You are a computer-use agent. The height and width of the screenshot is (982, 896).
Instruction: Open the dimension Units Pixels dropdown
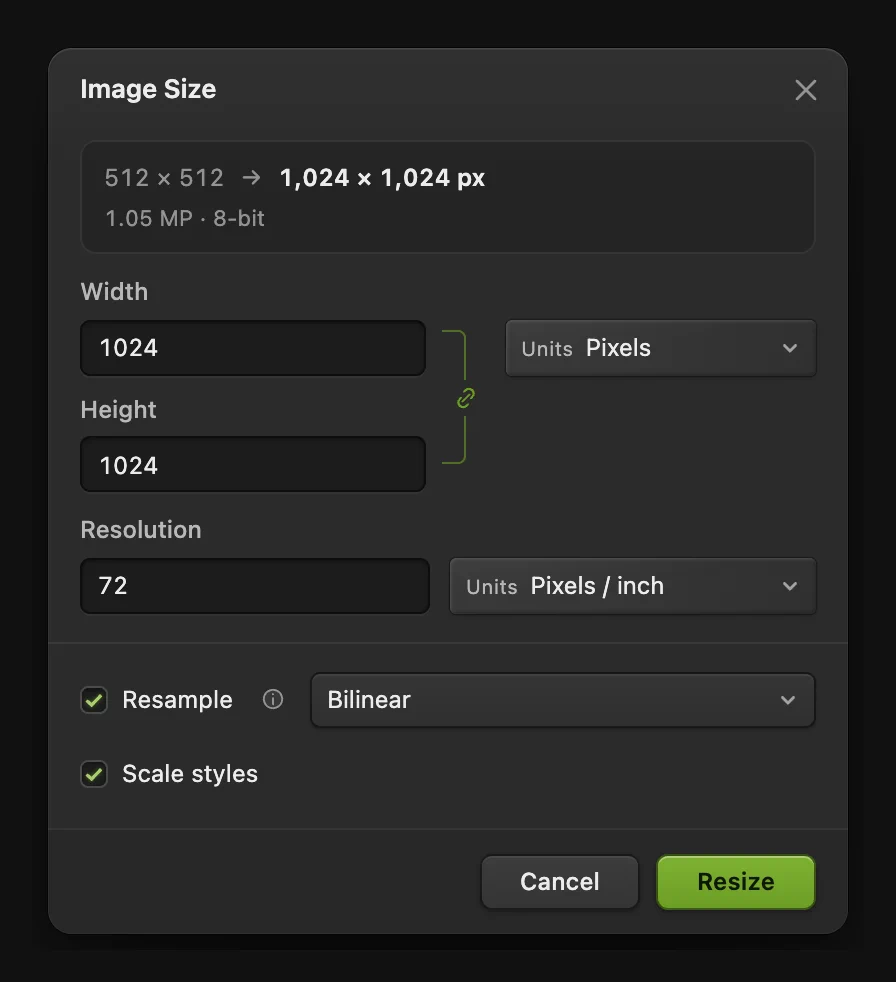661,348
